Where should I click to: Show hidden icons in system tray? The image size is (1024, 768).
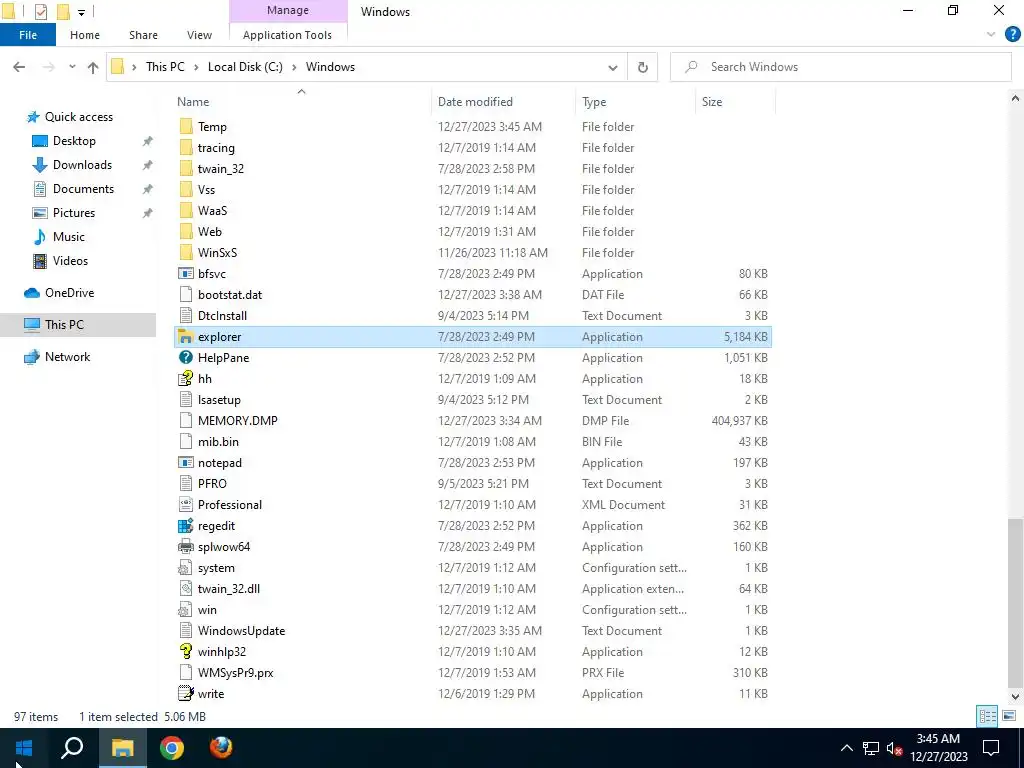(x=846, y=748)
